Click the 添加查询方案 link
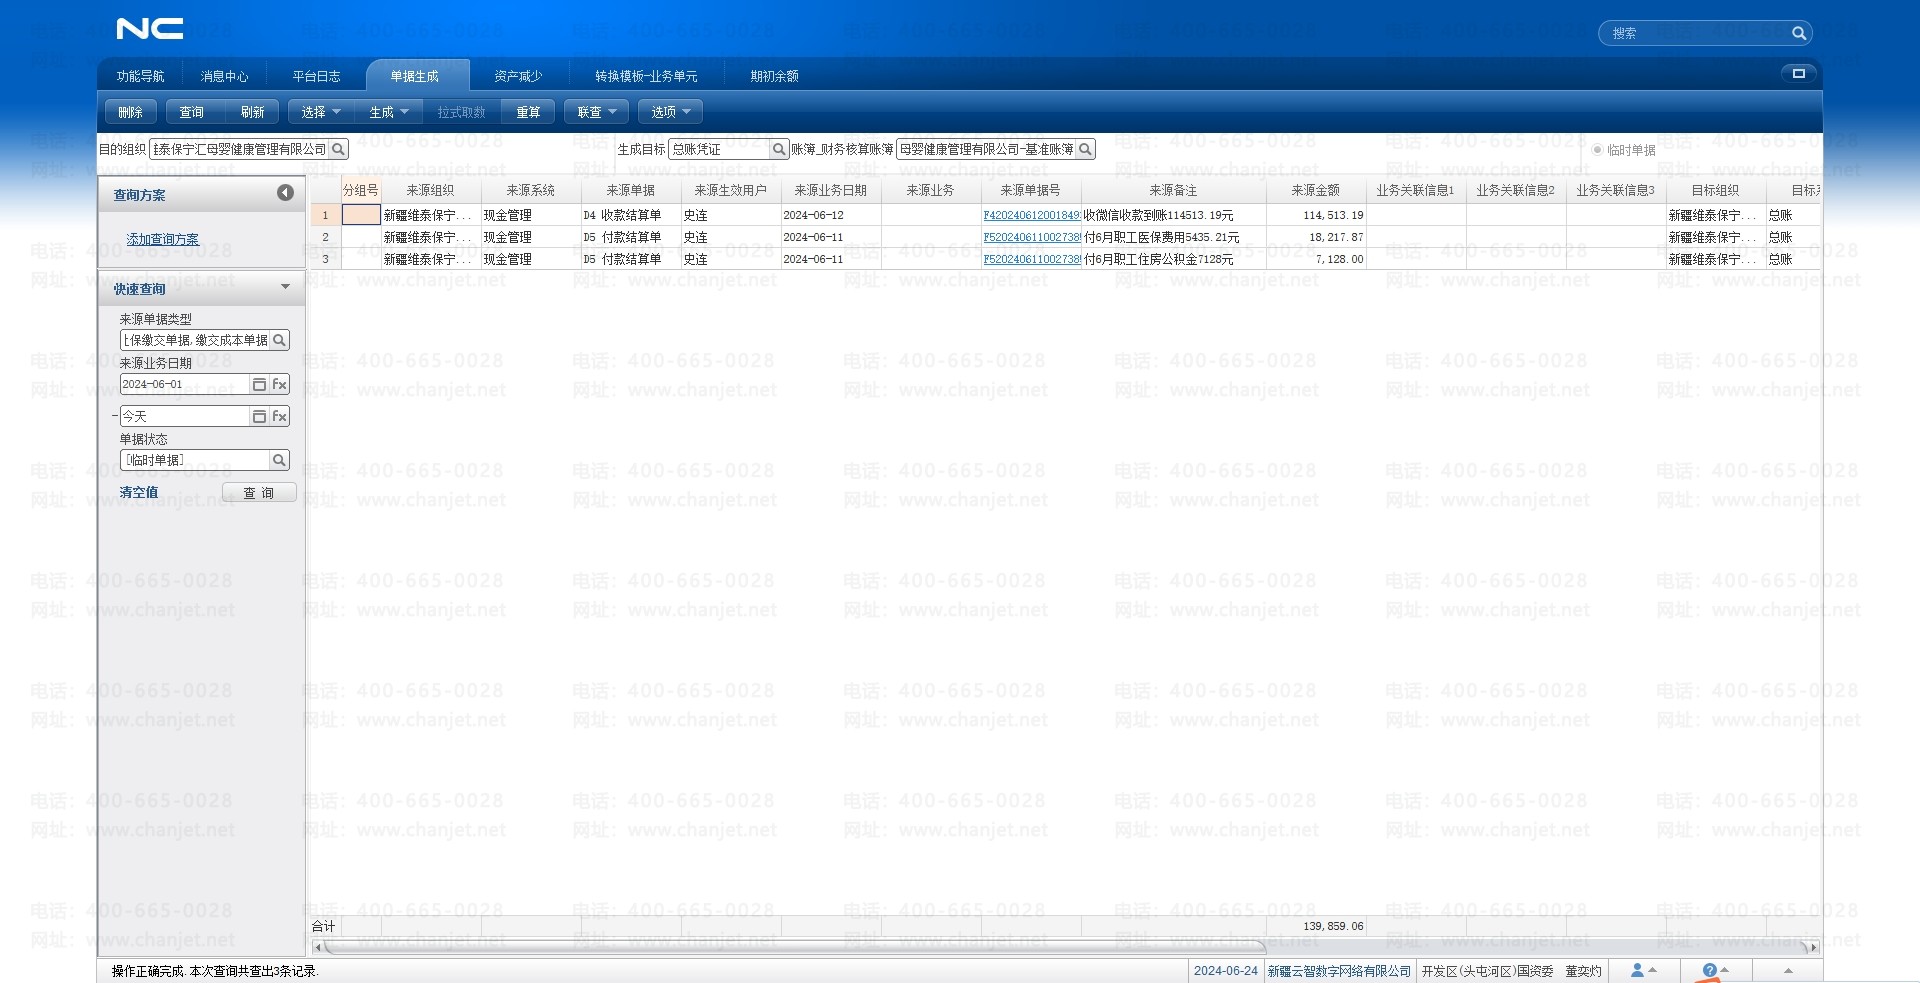 pyautogui.click(x=163, y=239)
